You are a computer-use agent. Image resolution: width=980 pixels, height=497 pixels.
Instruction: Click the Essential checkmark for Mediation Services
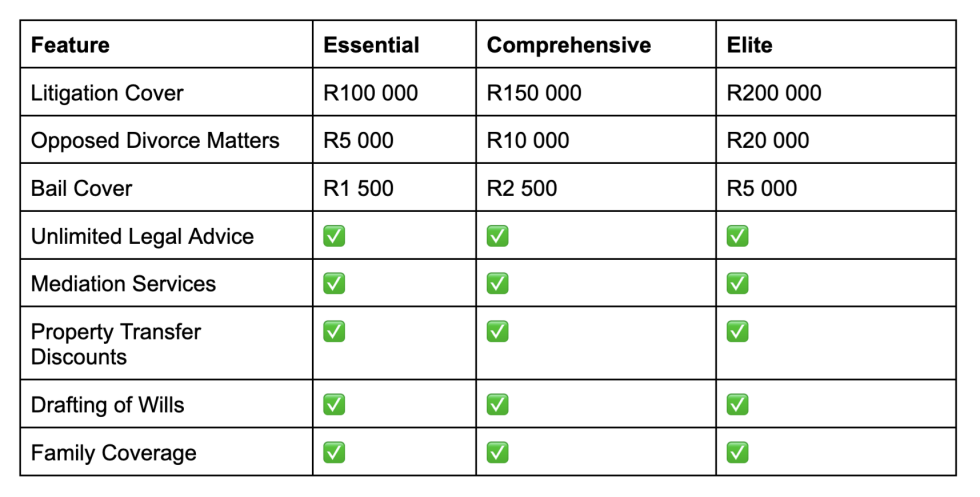(x=334, y=284)
